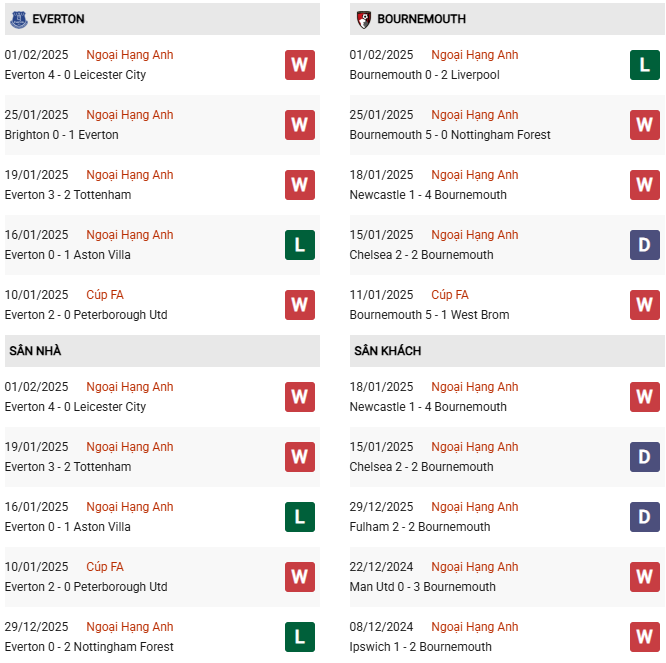The width and height of the screenshot is (666, 663).
Task: Select Newcastle 1-4 Bournemouth match in recent form
Action: coord(428,195)
